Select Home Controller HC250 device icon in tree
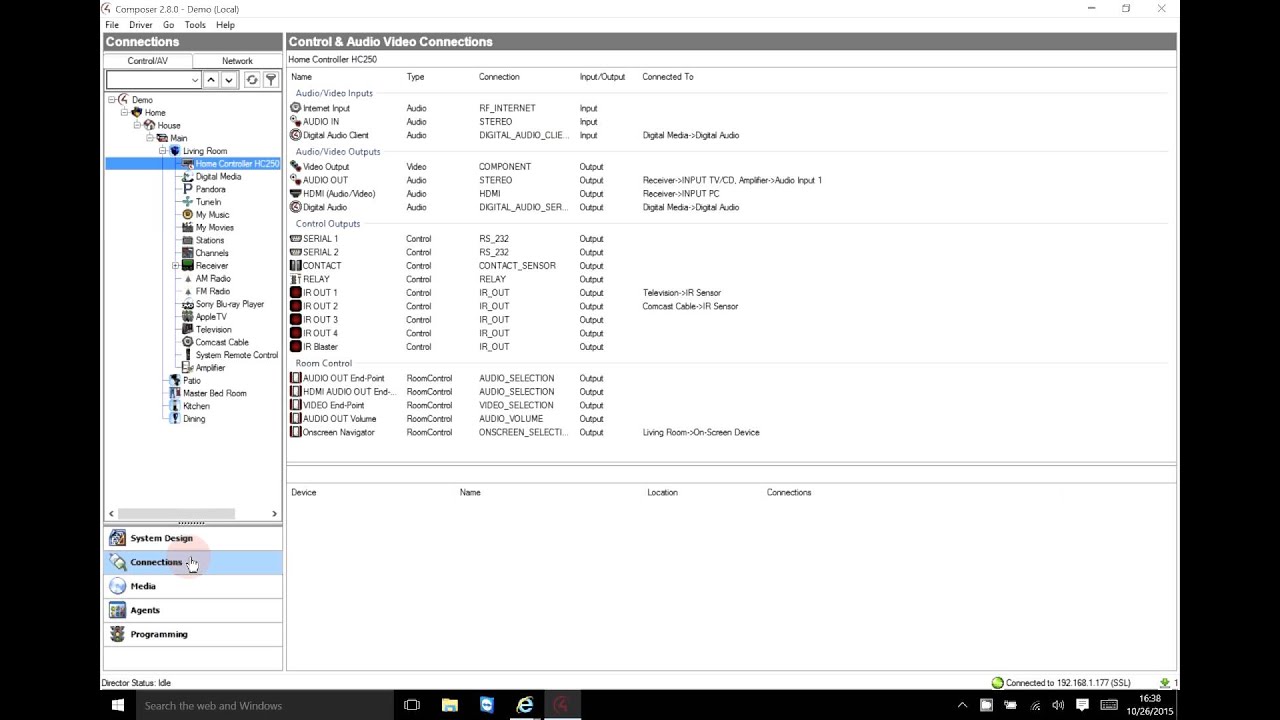The height and width of the screenshot is (720, 1280). (187, 163)
